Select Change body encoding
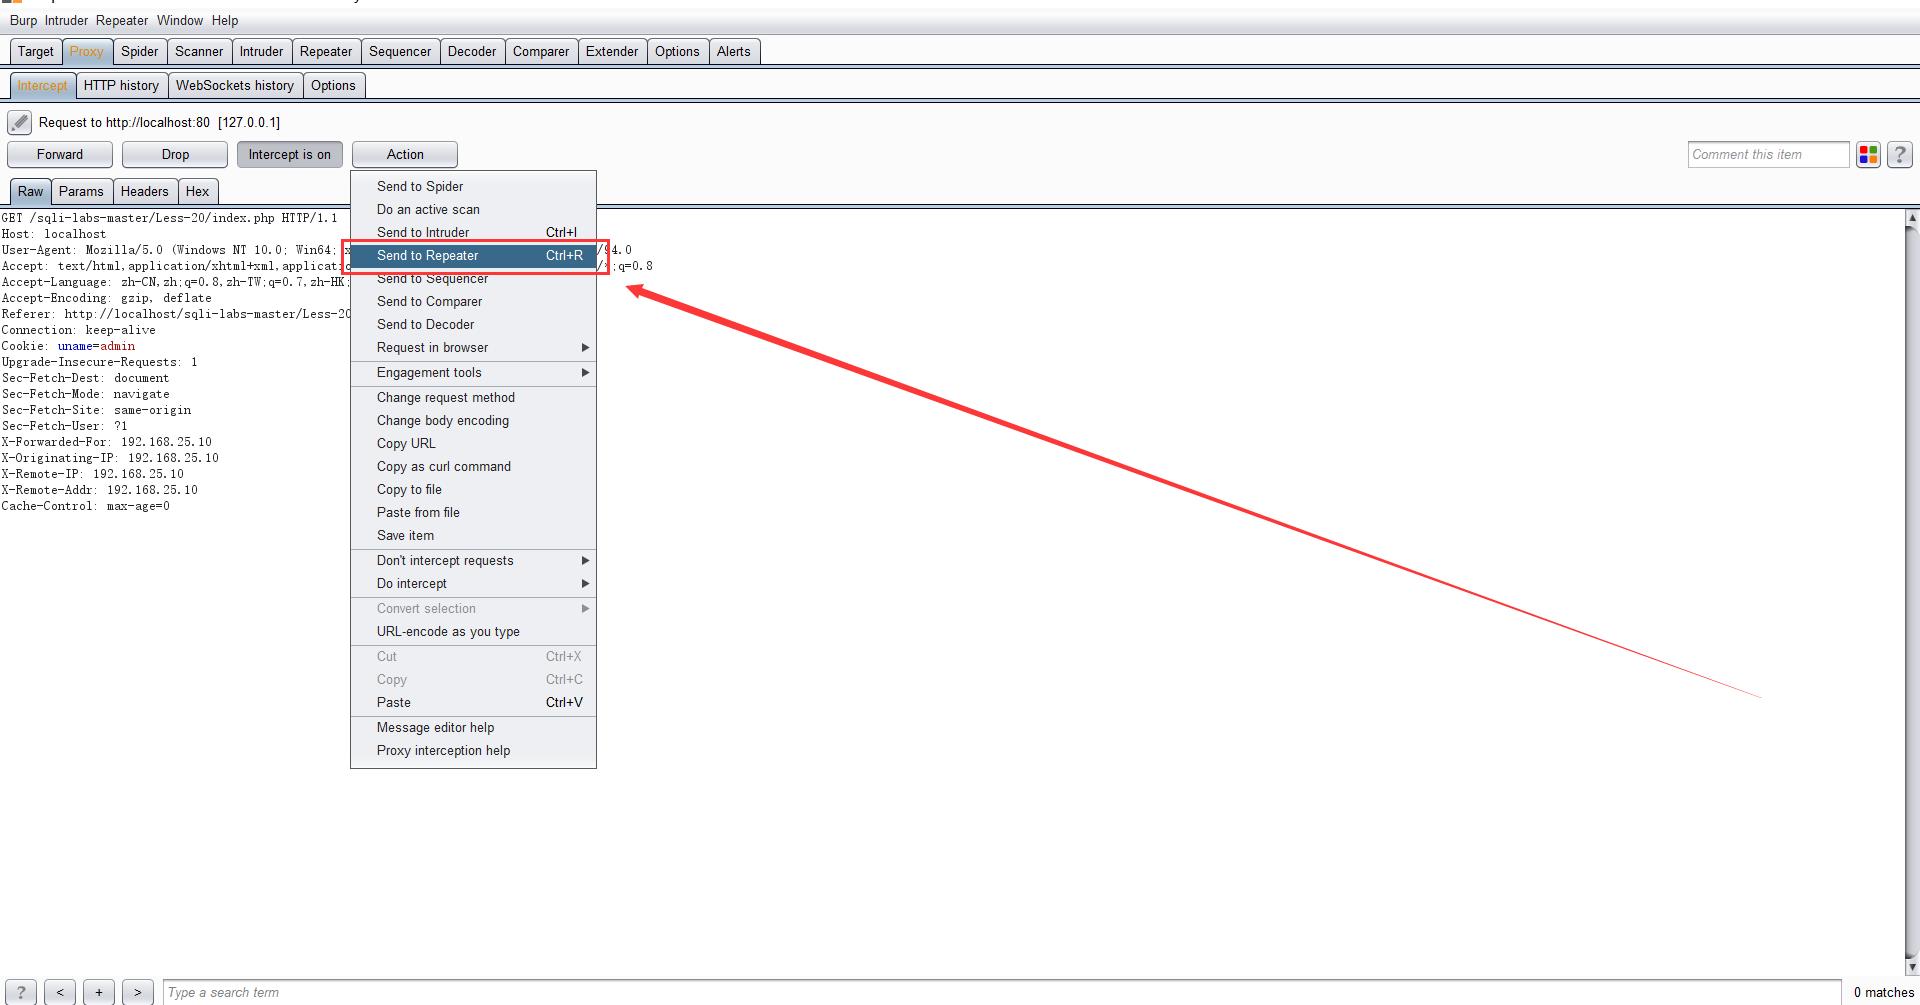Viewport: 1920px width, 1005px height. tap(473, 421)
